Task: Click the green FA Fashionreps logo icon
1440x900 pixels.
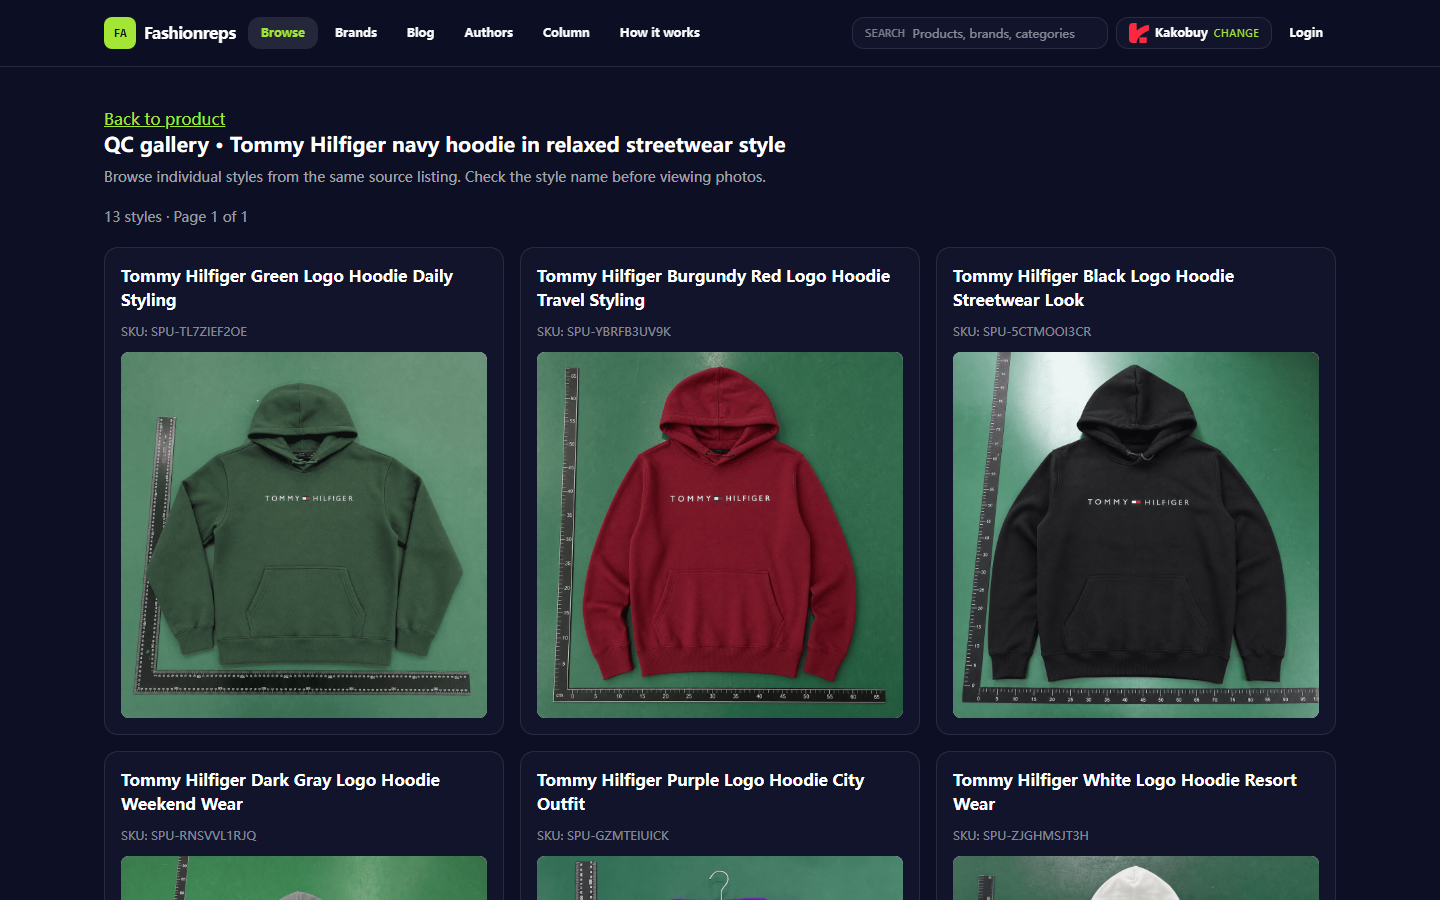Action: click(120, 33)
